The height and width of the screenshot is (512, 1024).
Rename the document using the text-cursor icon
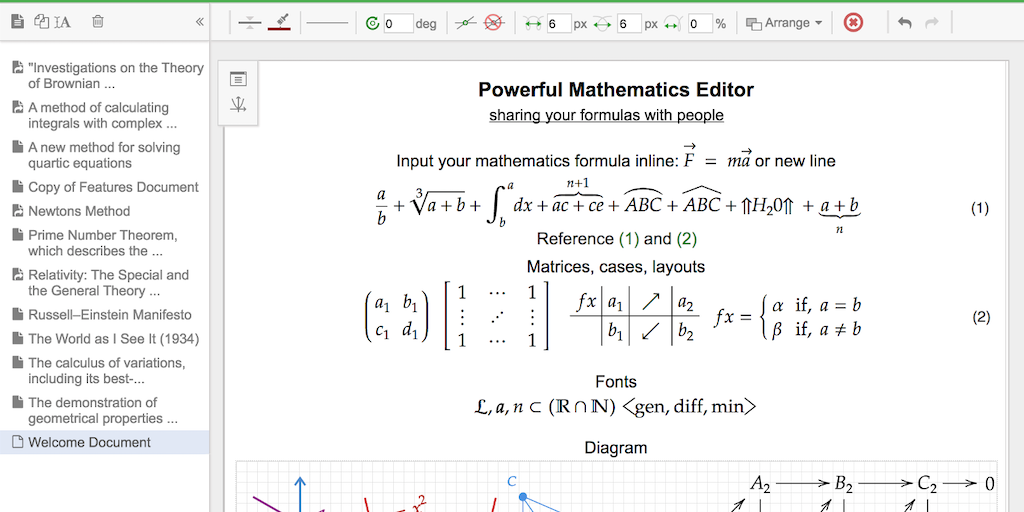(63, 22)
